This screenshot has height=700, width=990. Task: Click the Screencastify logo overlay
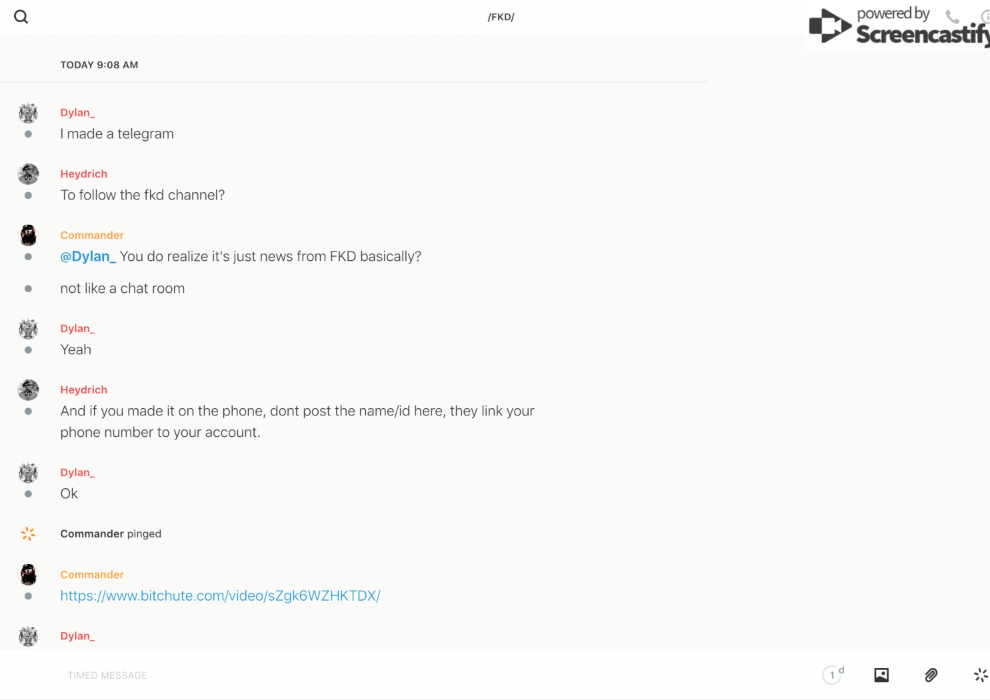tap(897, 27)
